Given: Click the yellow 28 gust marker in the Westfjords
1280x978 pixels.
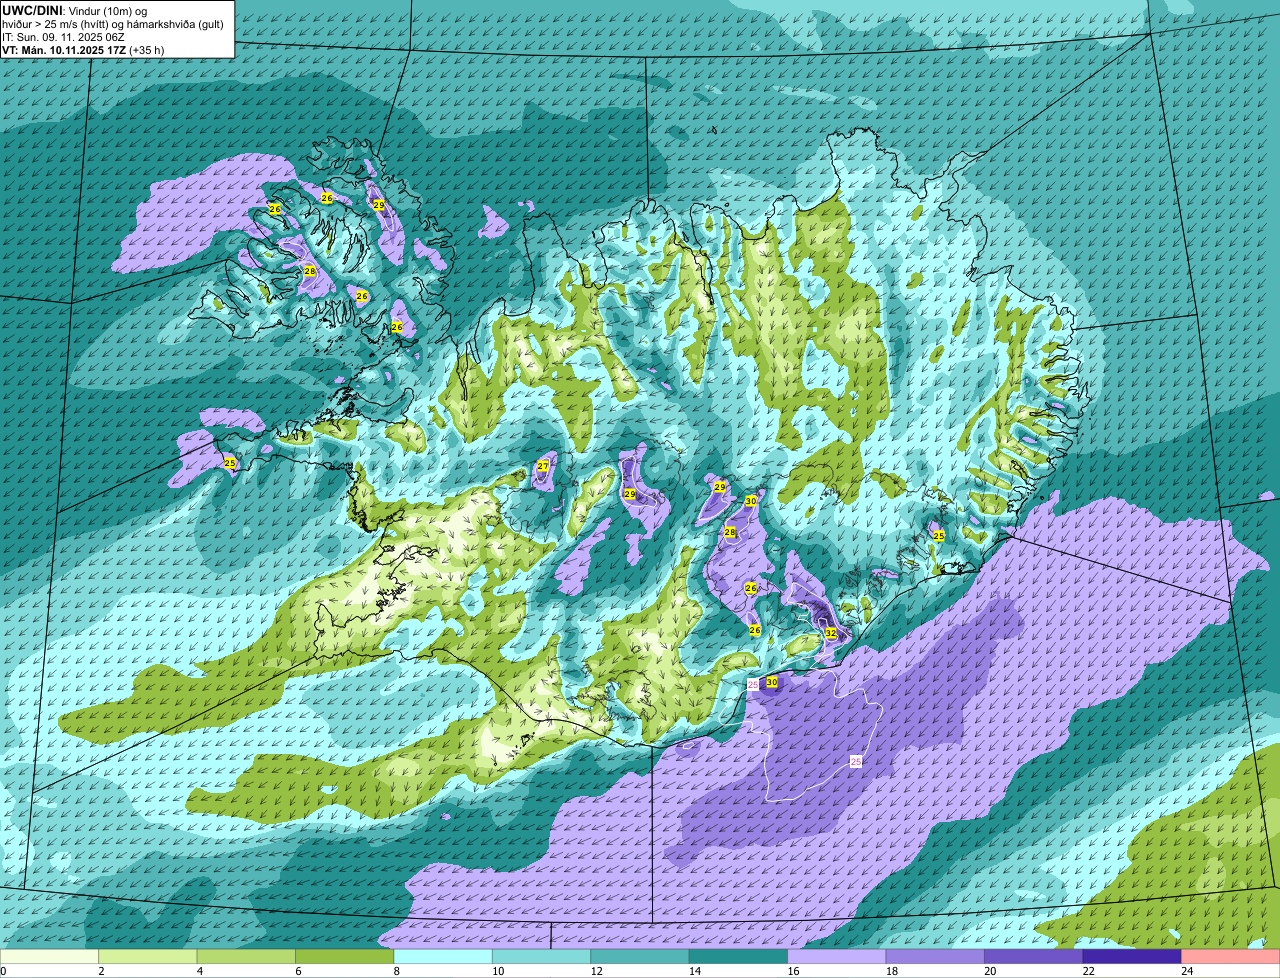Looking at the screenshot, I should tap(310, 271).
